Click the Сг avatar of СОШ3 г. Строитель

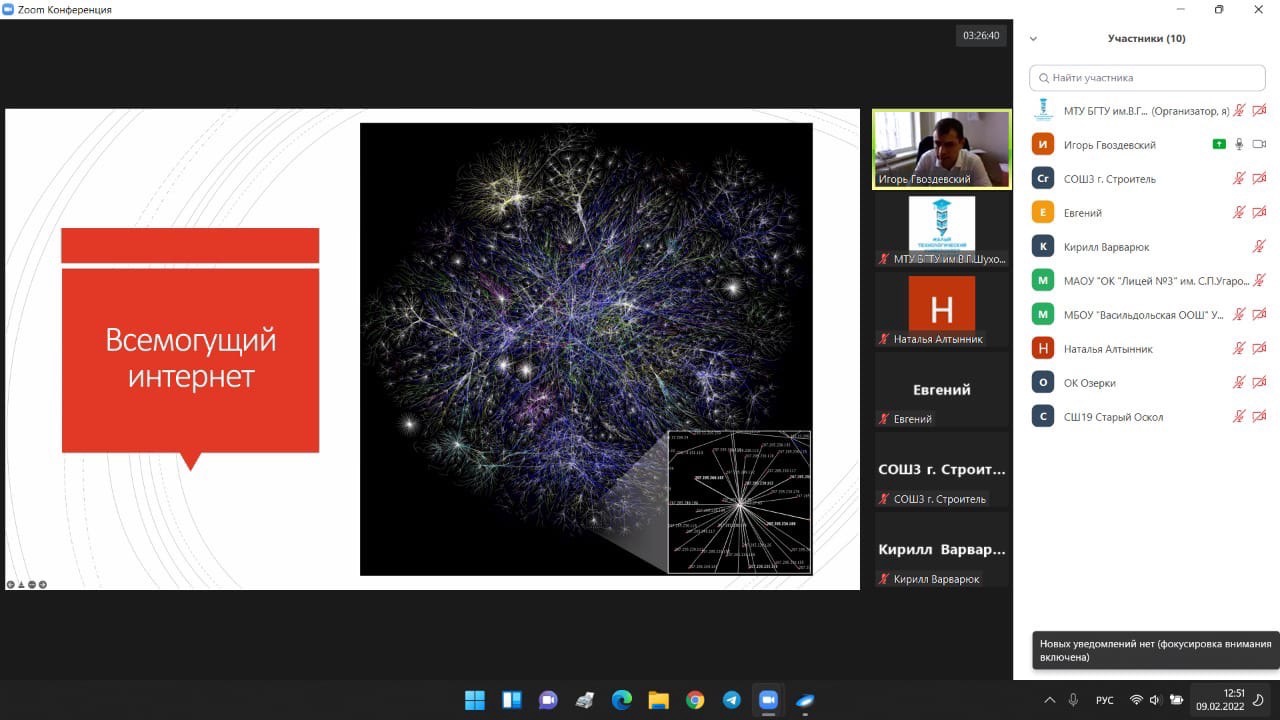tap(1043, 178)
